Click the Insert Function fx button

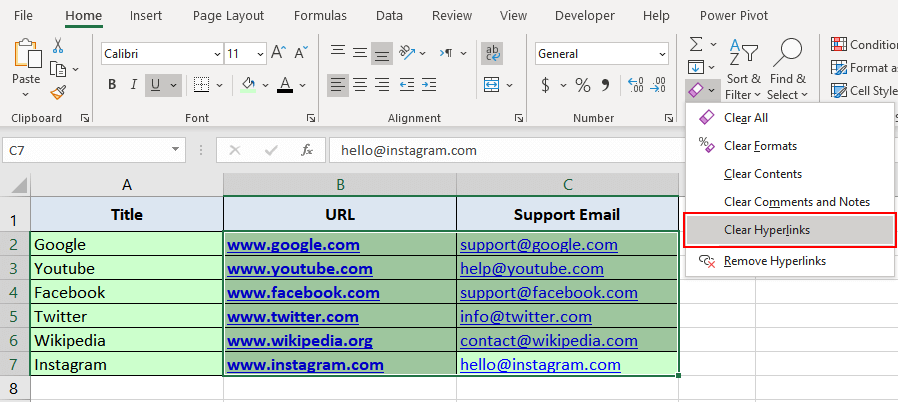pos(307,150)
